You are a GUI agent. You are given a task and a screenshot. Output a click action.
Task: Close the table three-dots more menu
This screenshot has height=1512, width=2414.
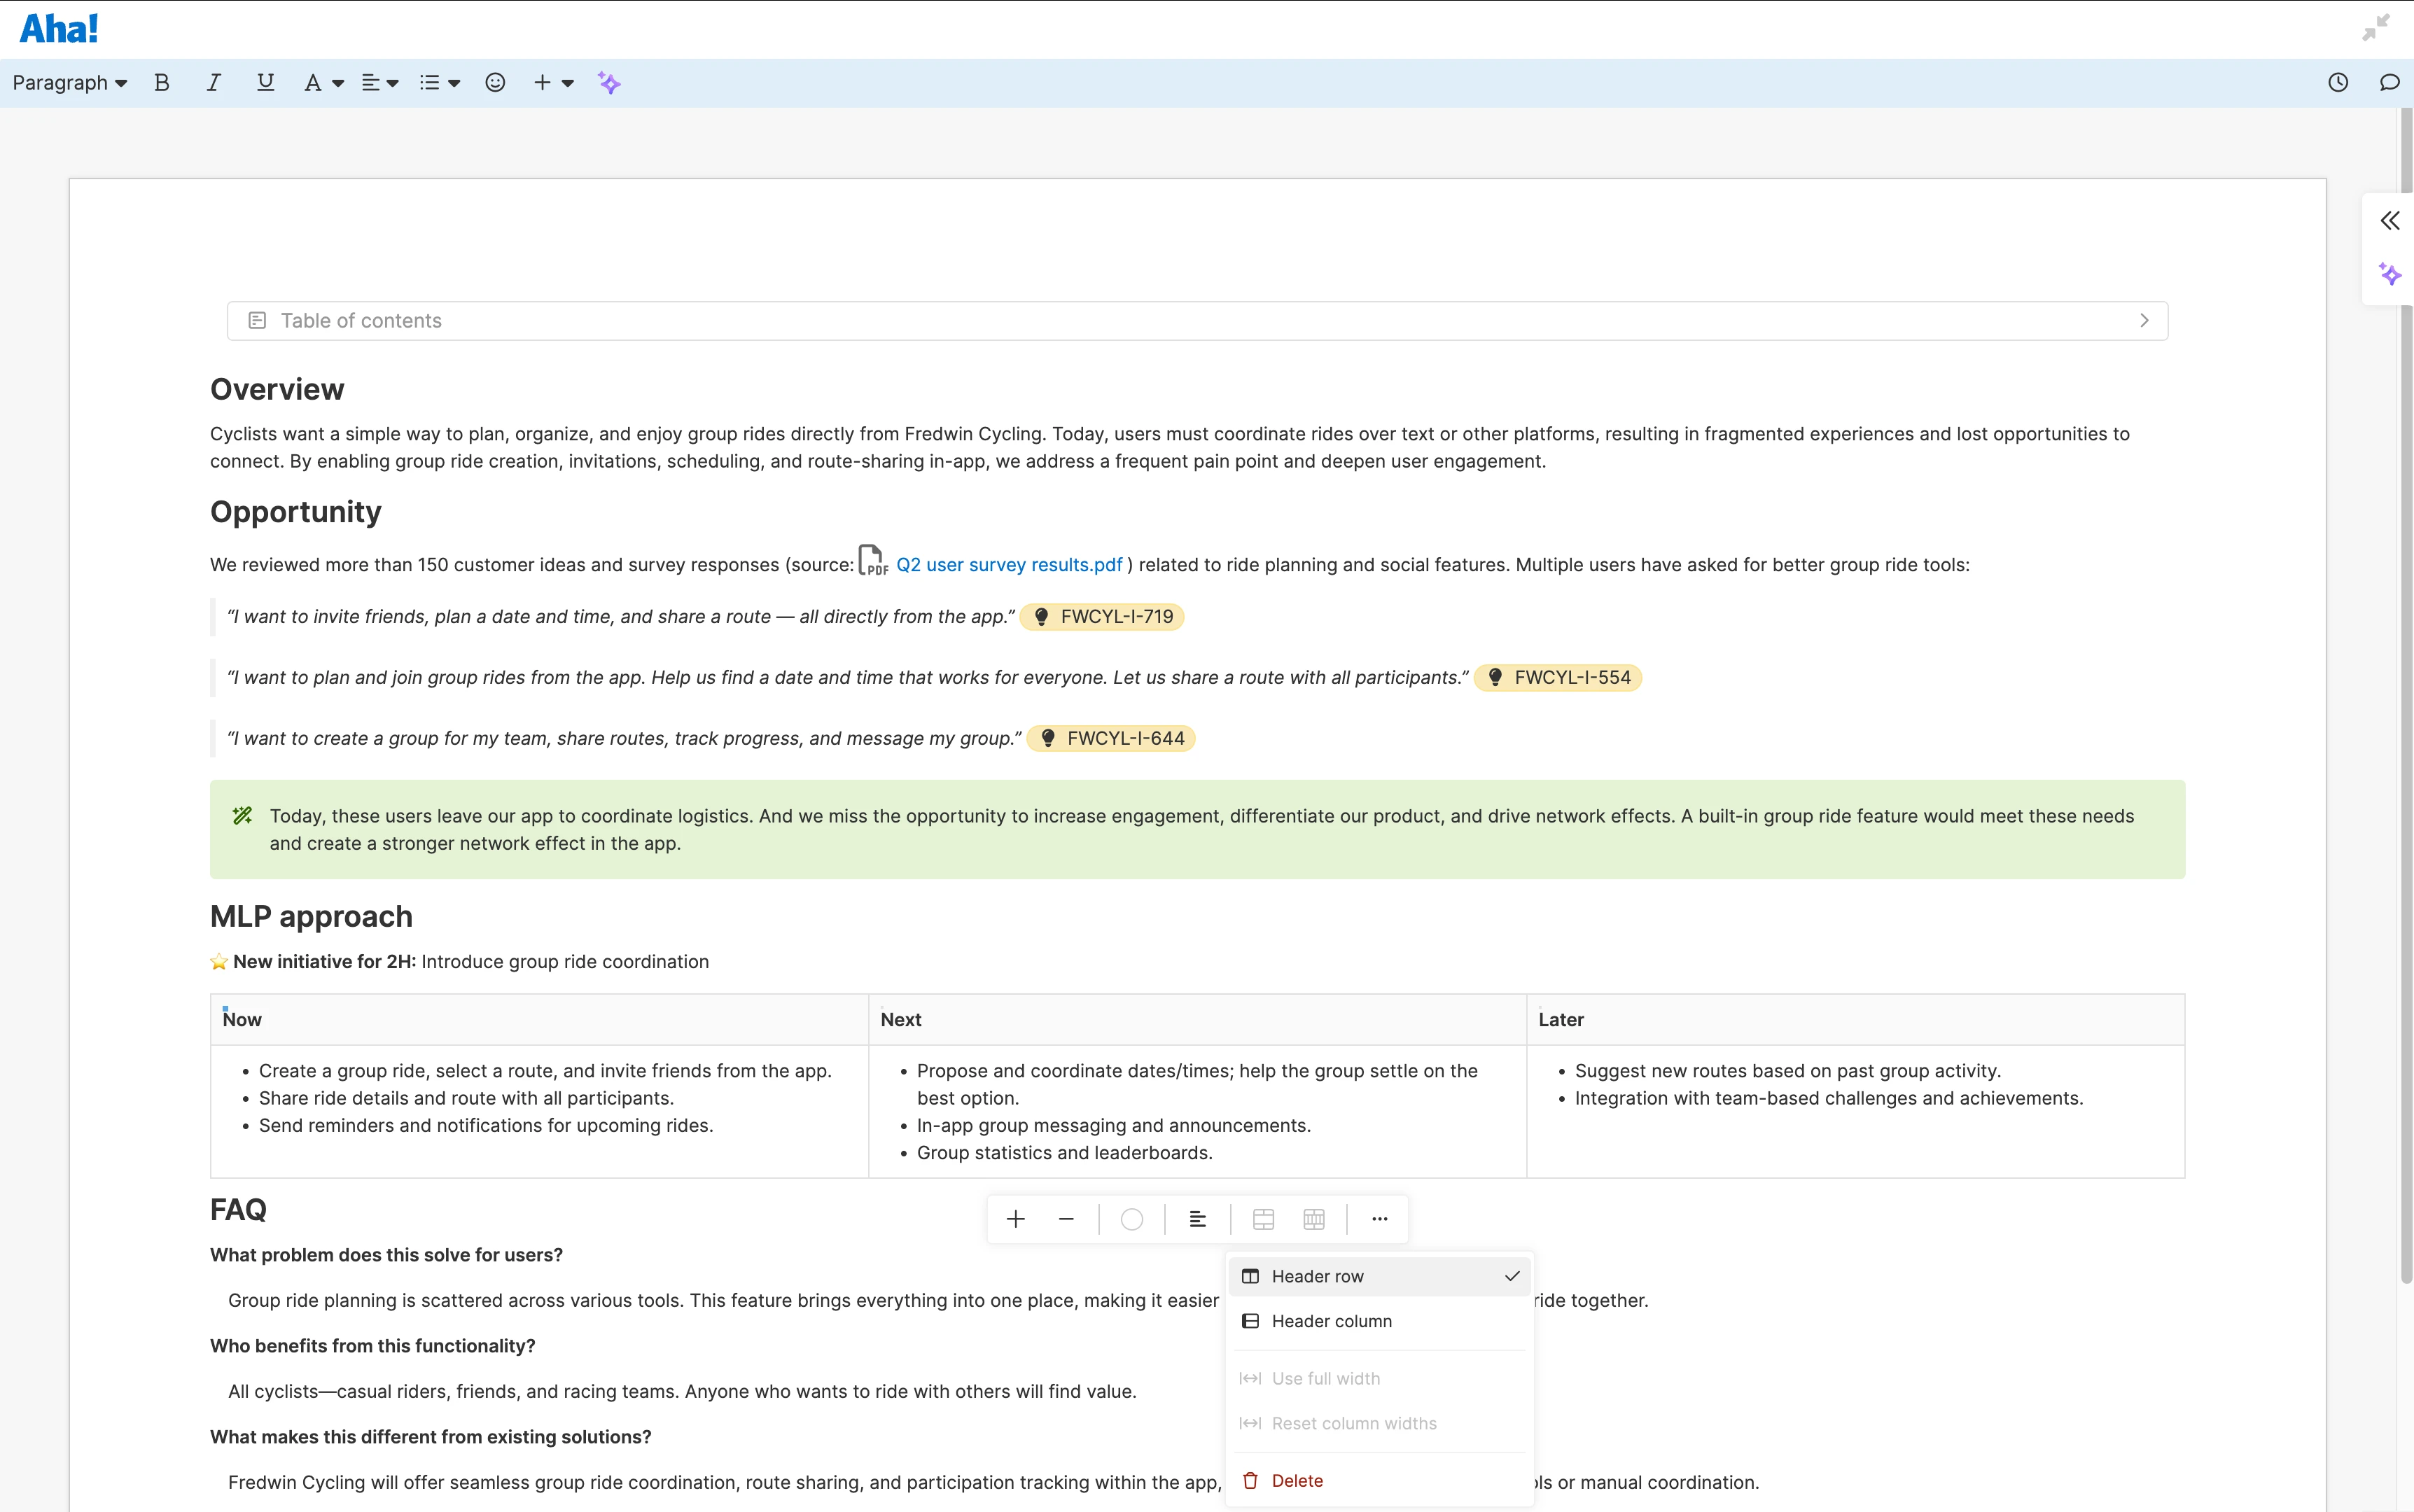(x=1379, y=1219)
